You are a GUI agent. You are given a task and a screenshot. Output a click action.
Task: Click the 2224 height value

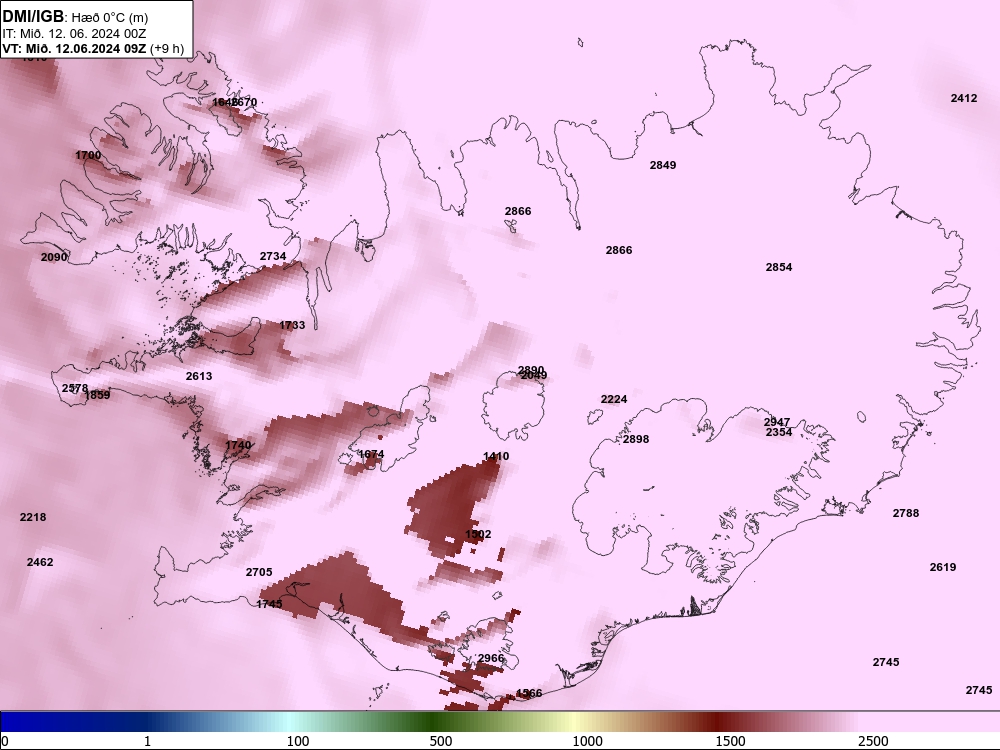pos(614,399)
